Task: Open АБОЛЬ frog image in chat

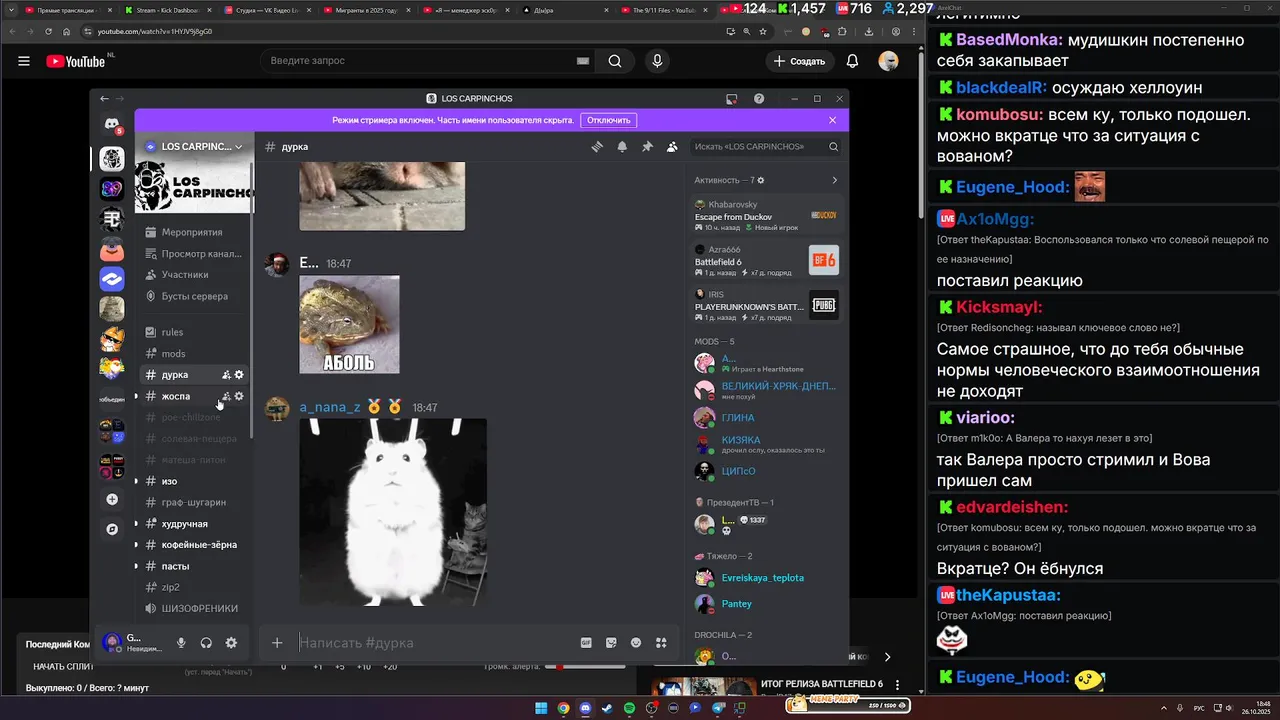Action: coord(349,324)
